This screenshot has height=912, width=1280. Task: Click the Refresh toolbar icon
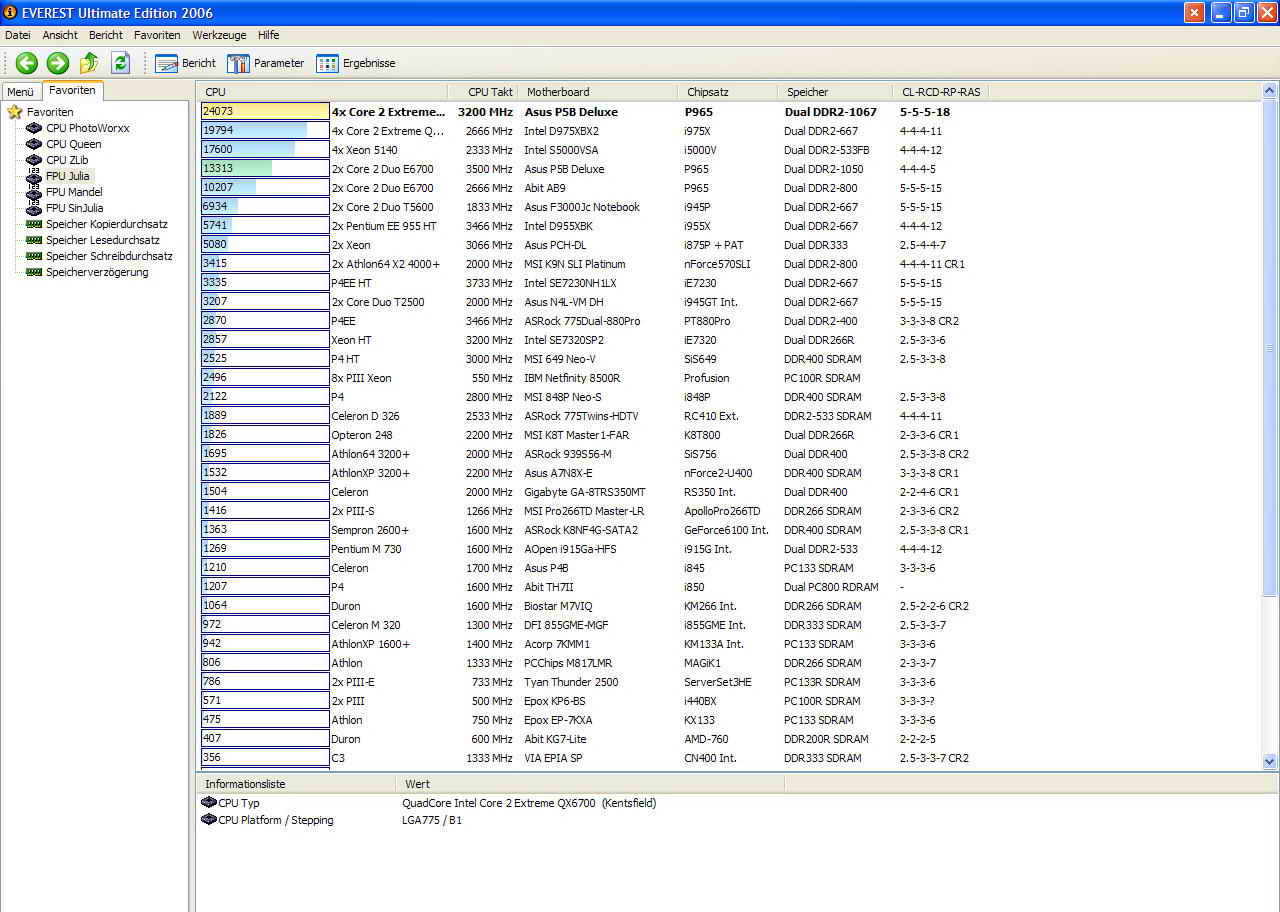coord(121,63)
